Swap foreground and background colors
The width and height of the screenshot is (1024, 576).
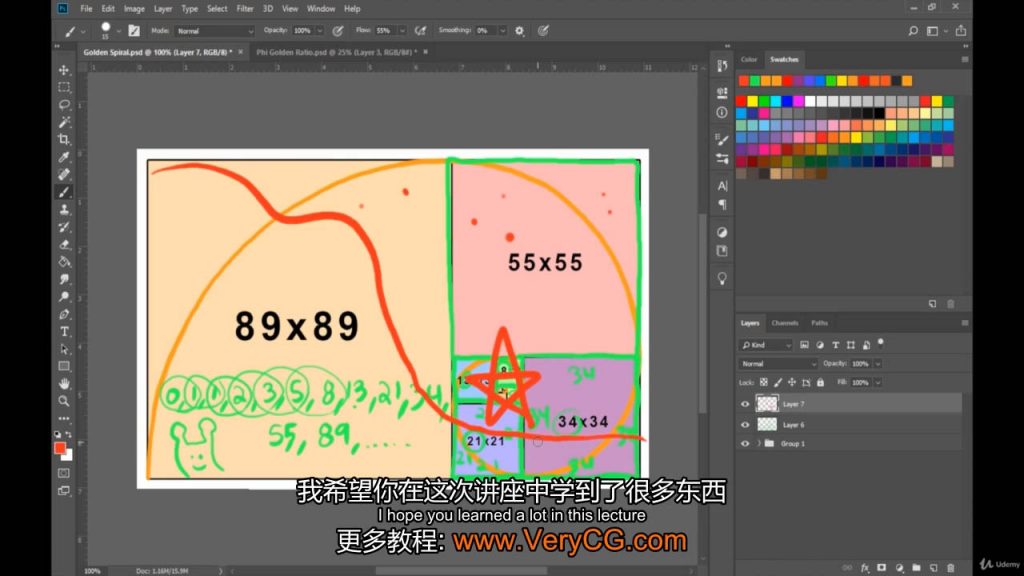(69, 435)
